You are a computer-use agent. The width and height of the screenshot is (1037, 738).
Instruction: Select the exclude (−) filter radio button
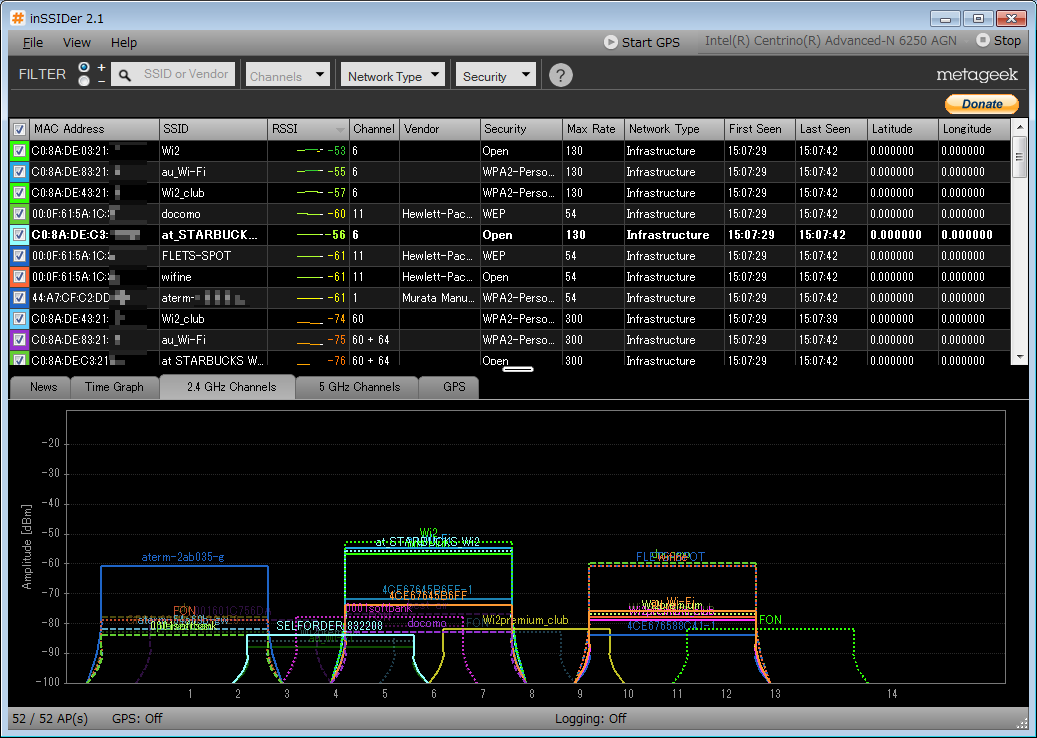point(84,81)
